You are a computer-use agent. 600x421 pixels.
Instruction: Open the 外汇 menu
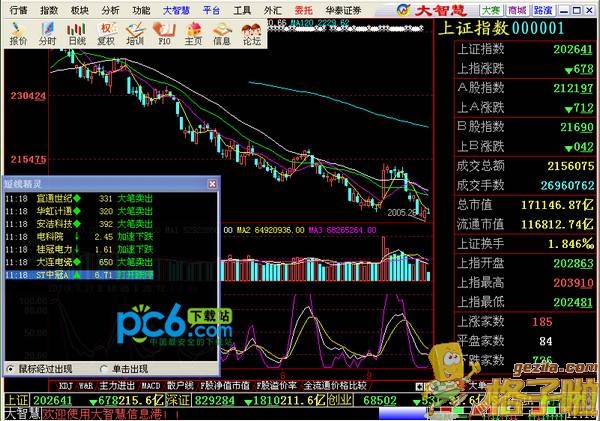(x=273, y=10)
